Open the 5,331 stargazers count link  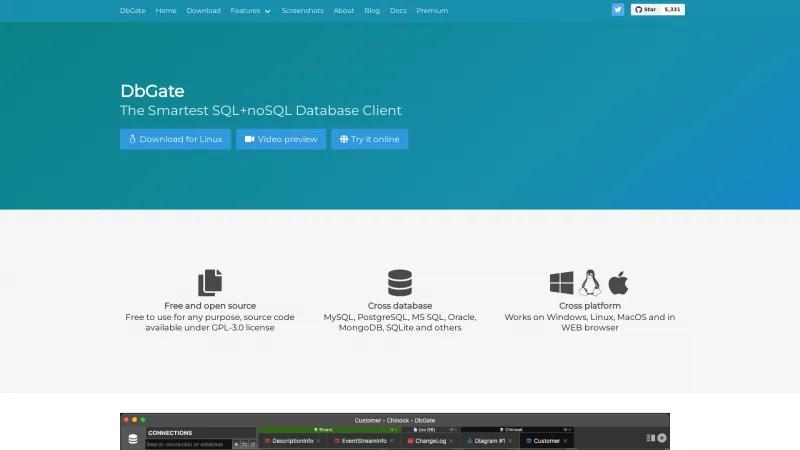pyautogui.click(x=672, y=10)
